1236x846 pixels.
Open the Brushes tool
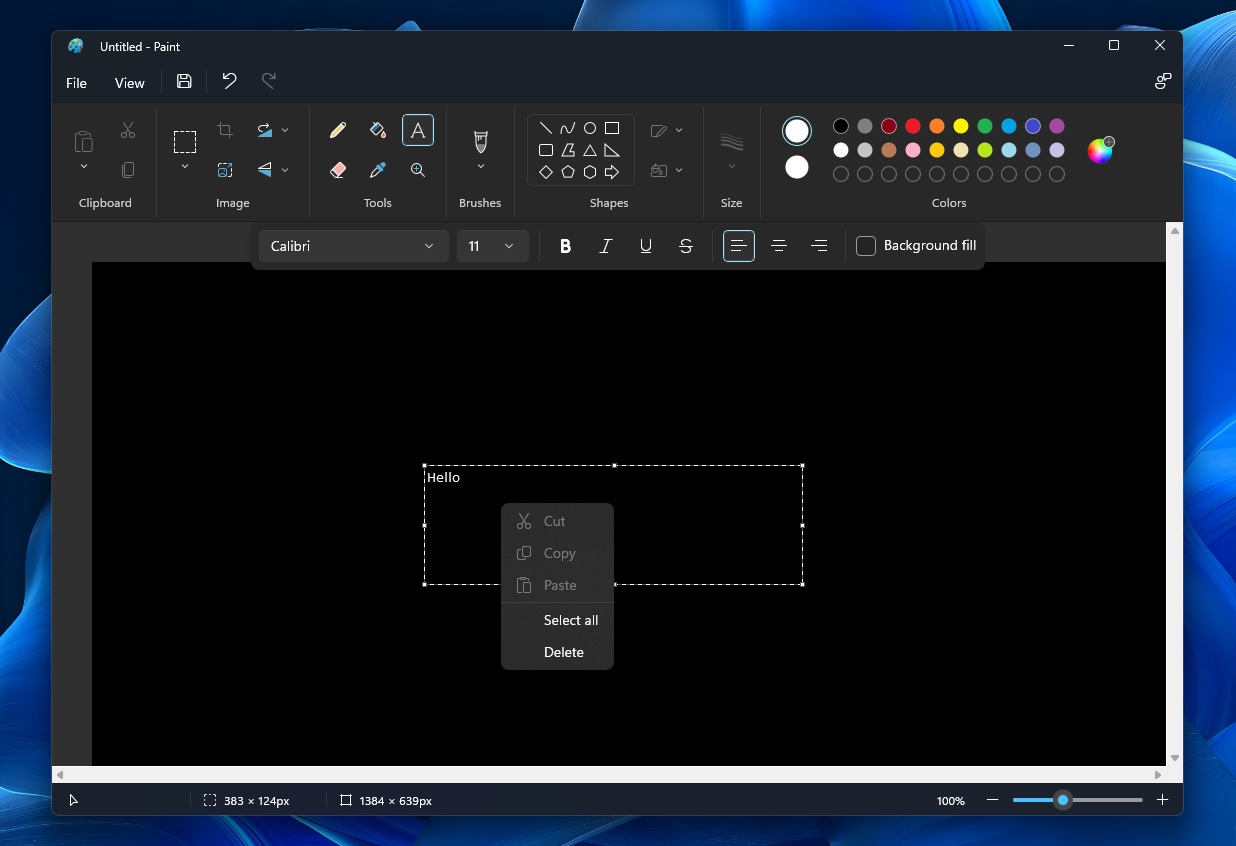pyautogui.click(x=480, y=140)
